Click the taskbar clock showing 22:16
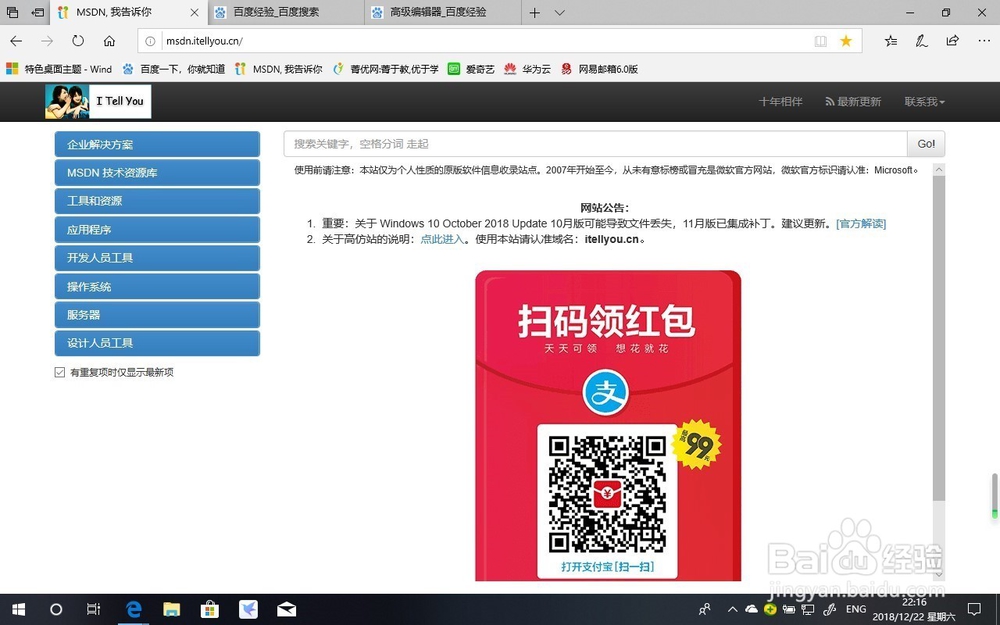1000x625 pixels. click(914, 609)
